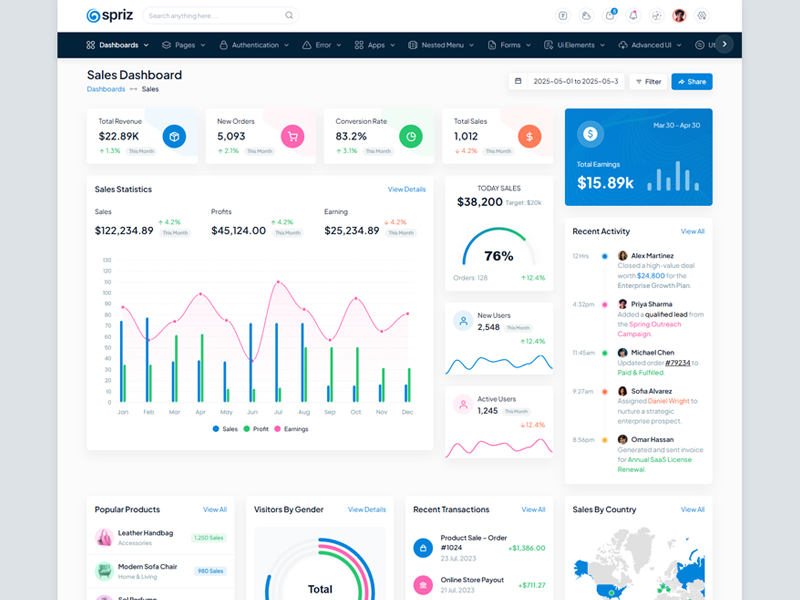
Task: Click the Search anything here input field
Action: [x=214, y=16]
